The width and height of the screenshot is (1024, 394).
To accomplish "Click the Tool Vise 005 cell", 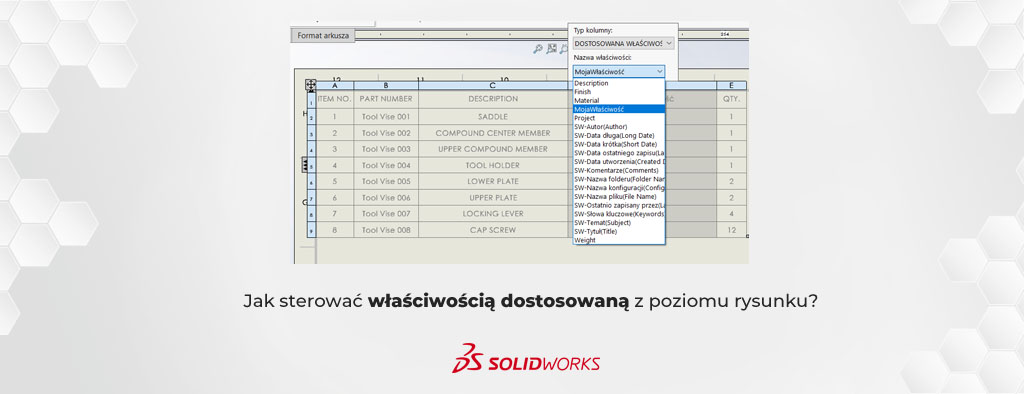I will click(x=386, y=182).
